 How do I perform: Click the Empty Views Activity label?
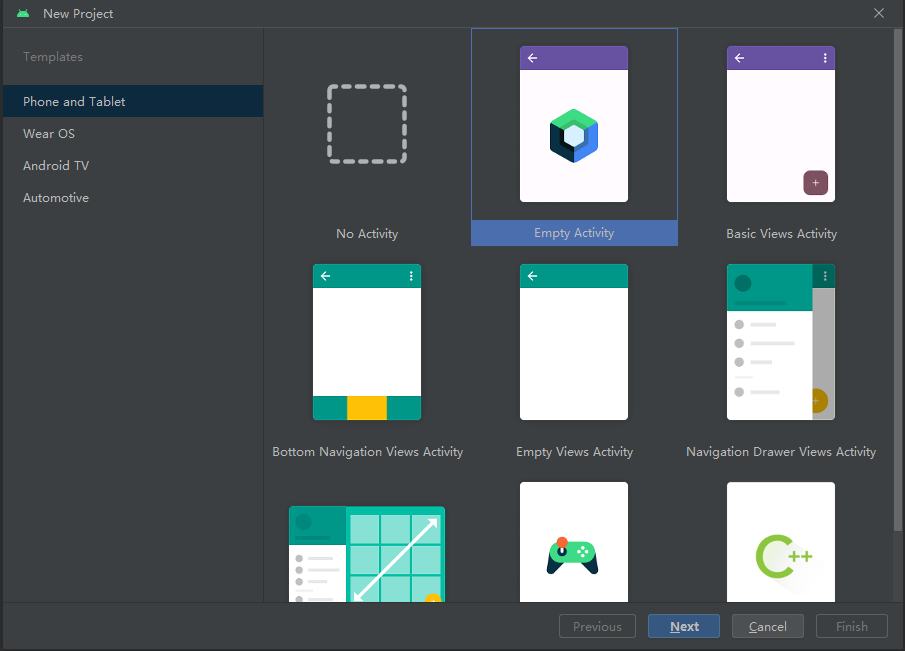coord(574,452)
